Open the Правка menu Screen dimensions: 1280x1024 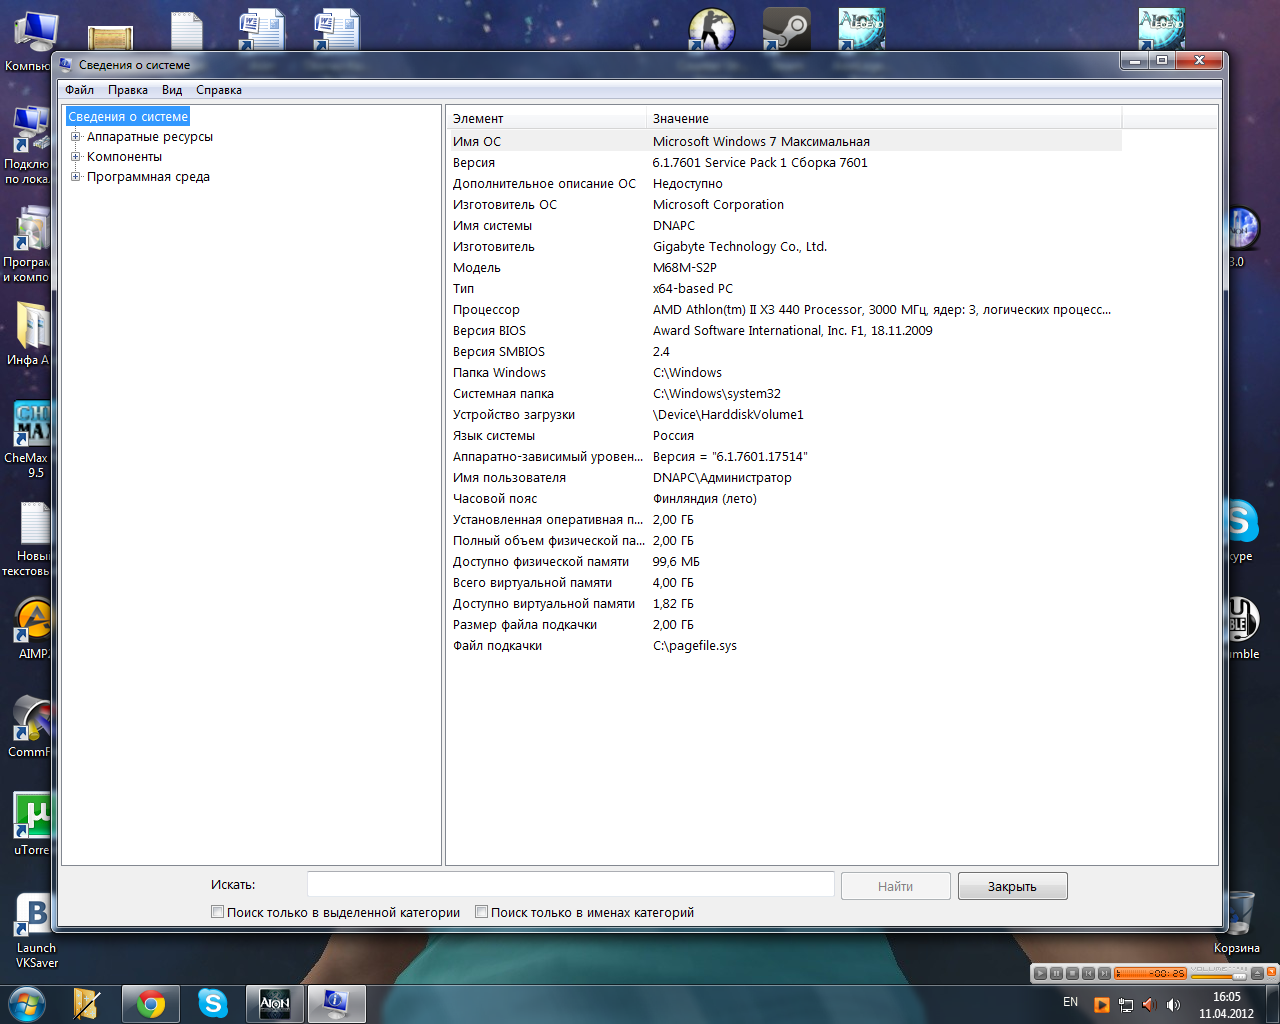pos(128,90)
